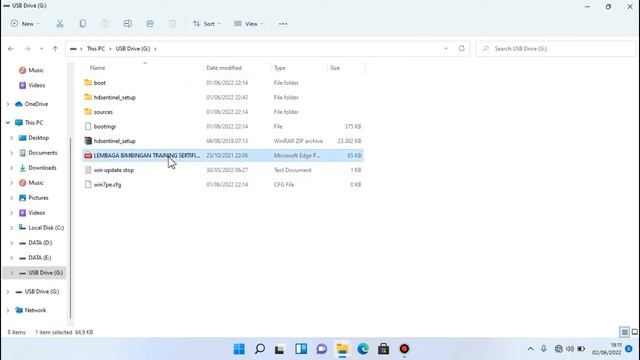Open the View dropdown
The height and width of the screenshot is (360, 640).
[249, 24]
